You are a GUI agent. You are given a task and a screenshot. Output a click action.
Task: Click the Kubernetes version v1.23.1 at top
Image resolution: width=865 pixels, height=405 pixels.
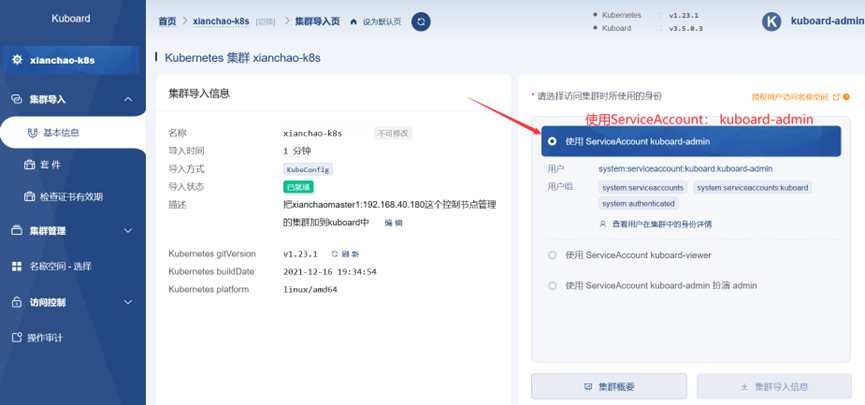coord(684,15)
